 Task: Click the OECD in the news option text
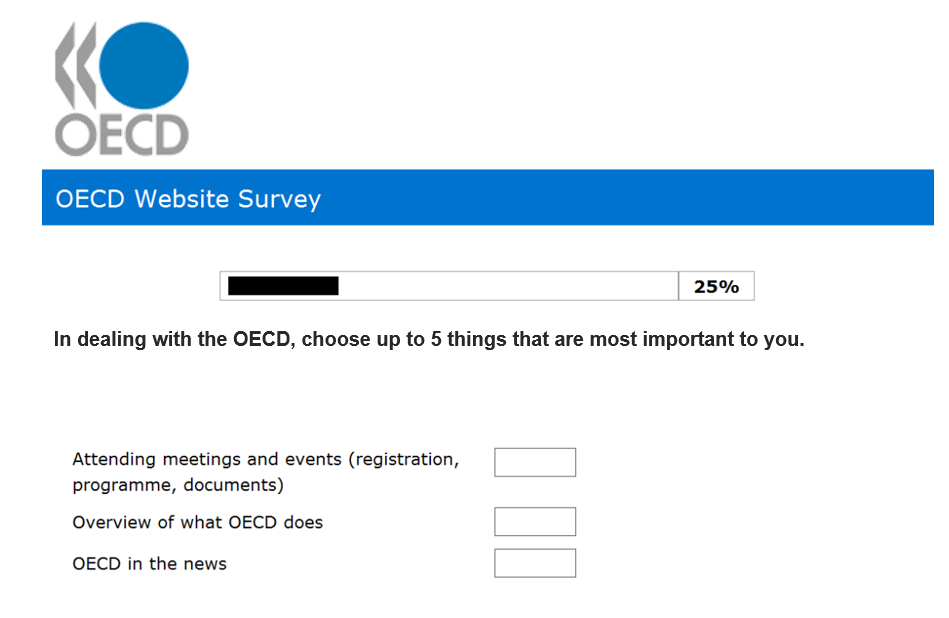149,563
